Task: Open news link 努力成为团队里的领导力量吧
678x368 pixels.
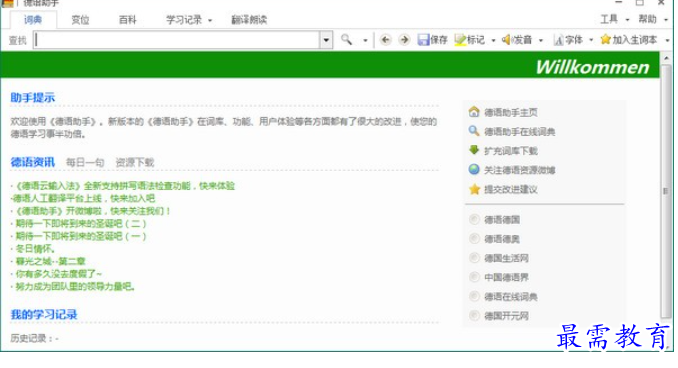Action: [76, 286]
